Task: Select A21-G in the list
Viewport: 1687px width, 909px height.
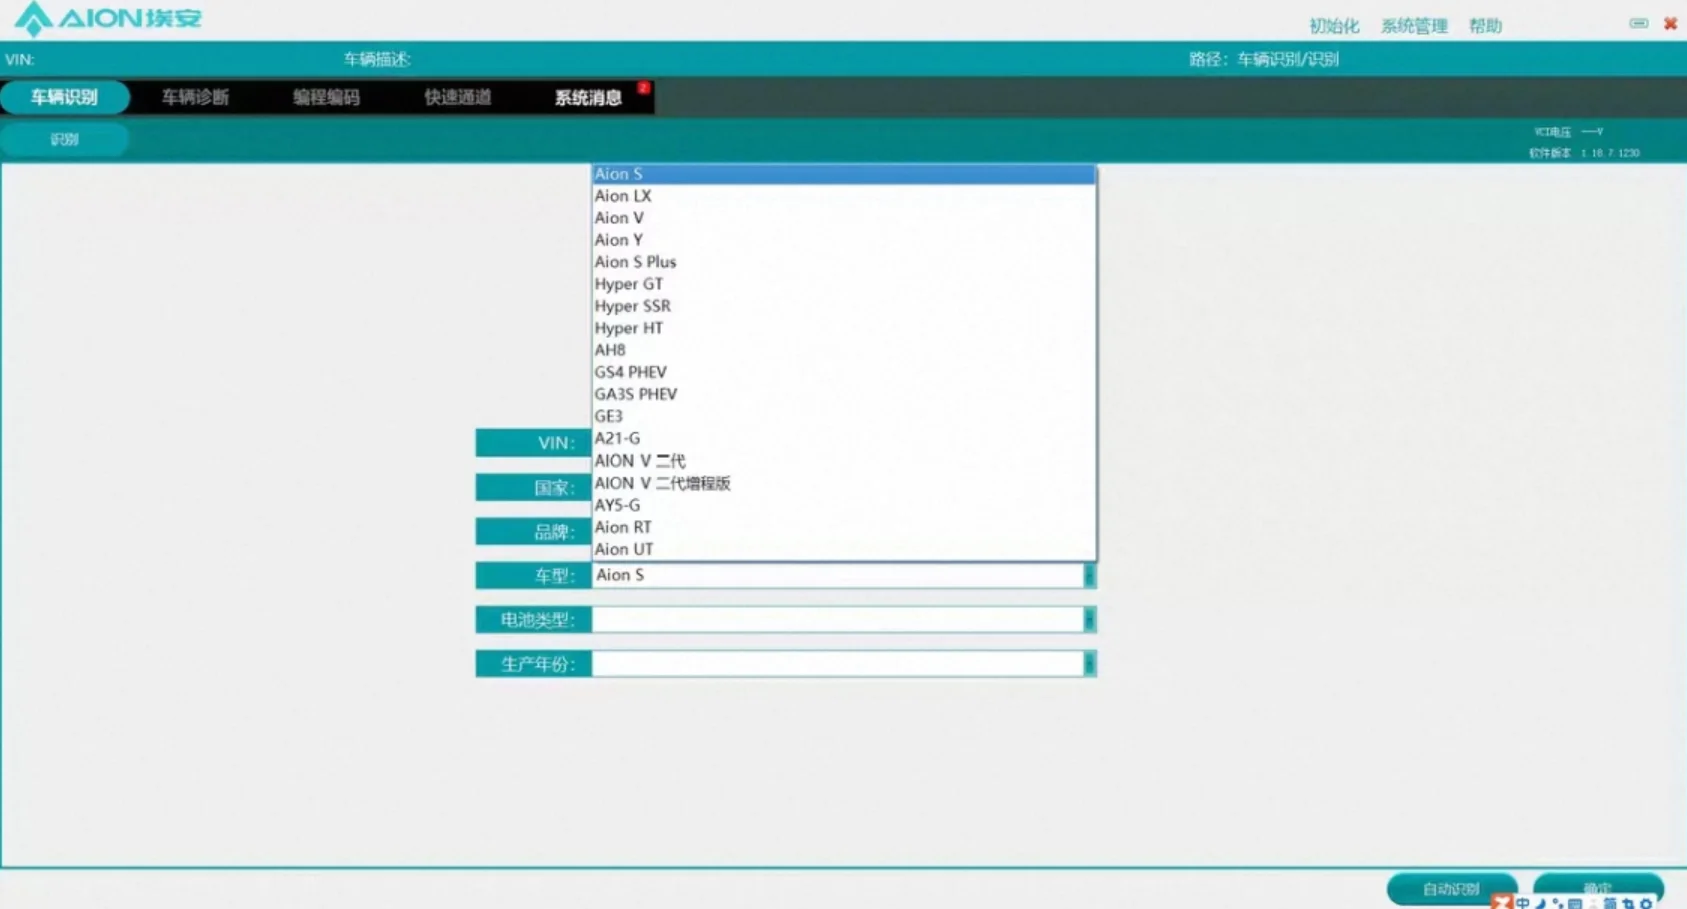Action: (x=844, y=438)
